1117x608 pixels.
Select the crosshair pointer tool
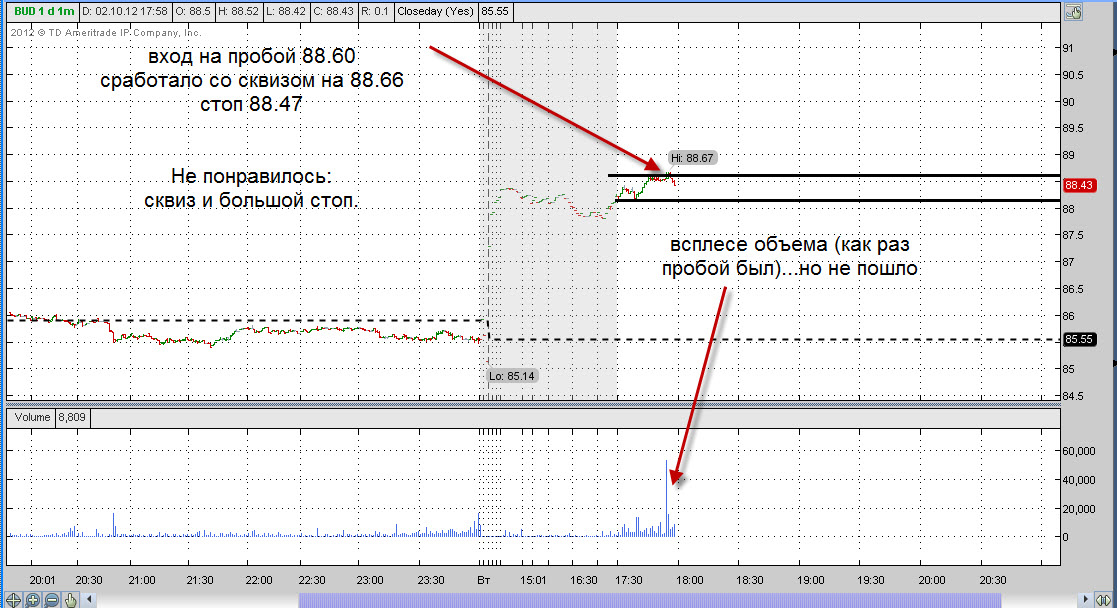click(14, 600)
